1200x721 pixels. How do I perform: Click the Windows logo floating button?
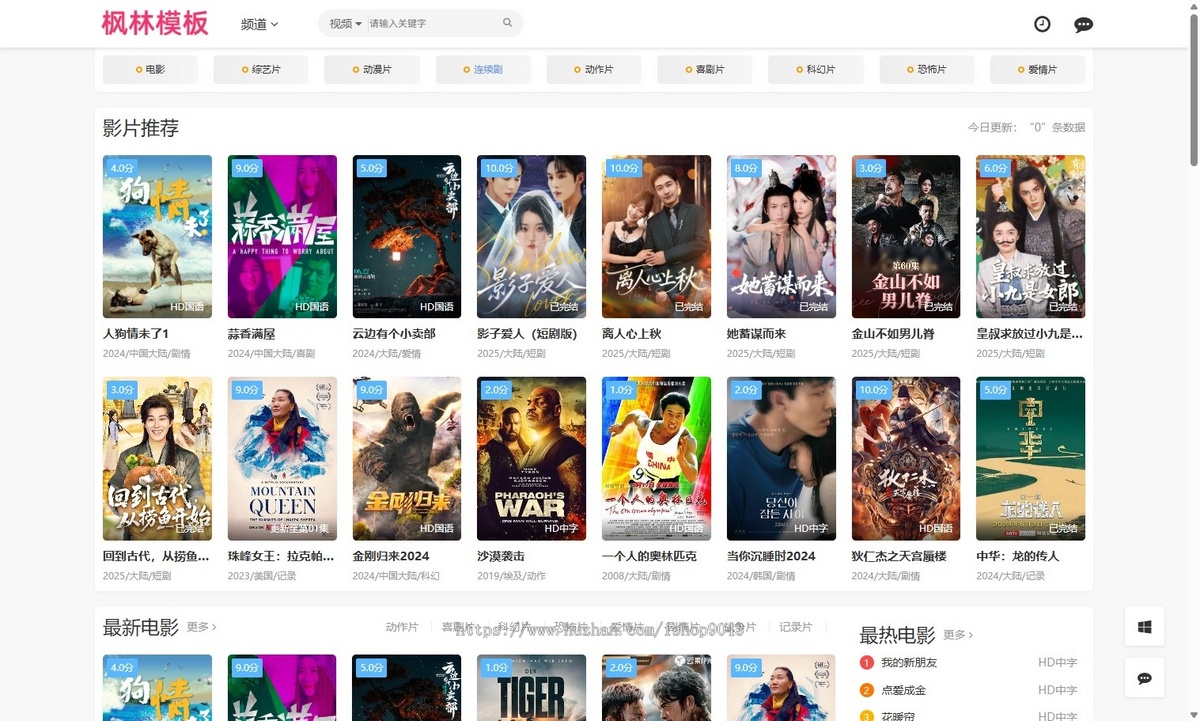click(x=1144, y=627)
